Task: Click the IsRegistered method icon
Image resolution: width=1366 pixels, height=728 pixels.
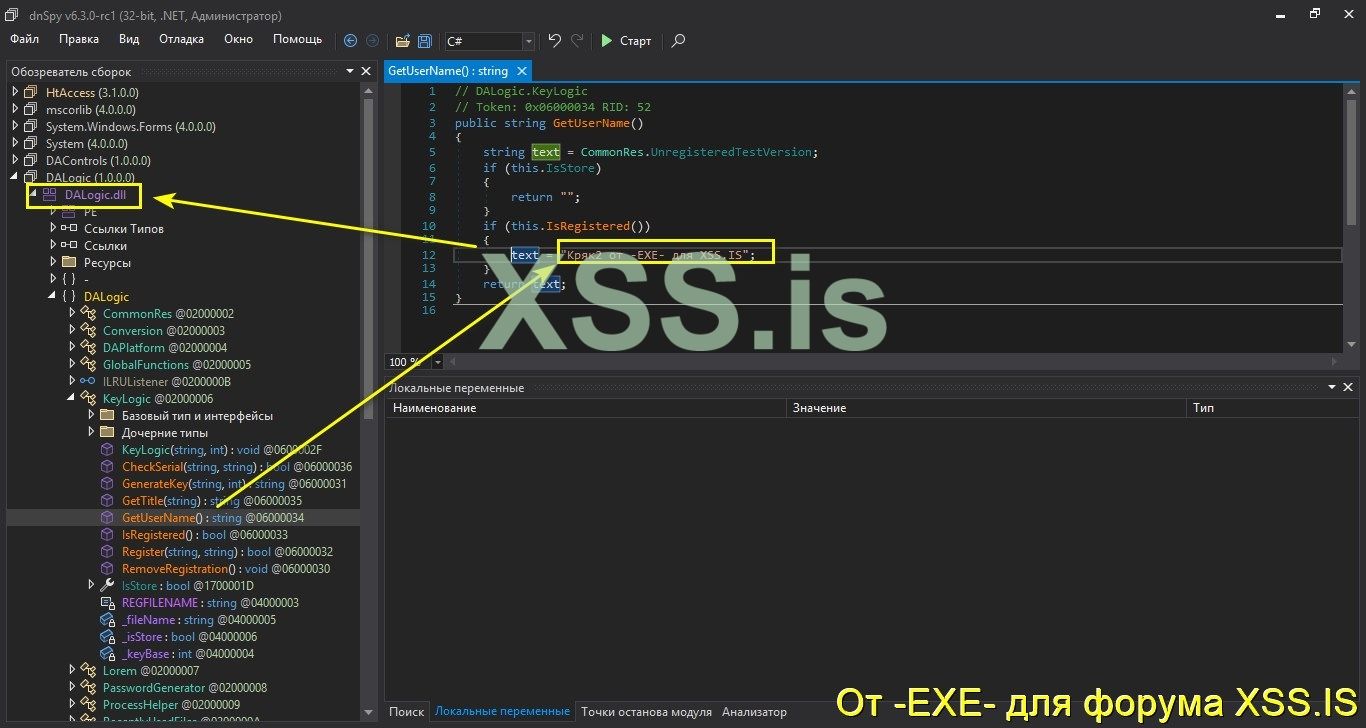Action: click(107, 534)
